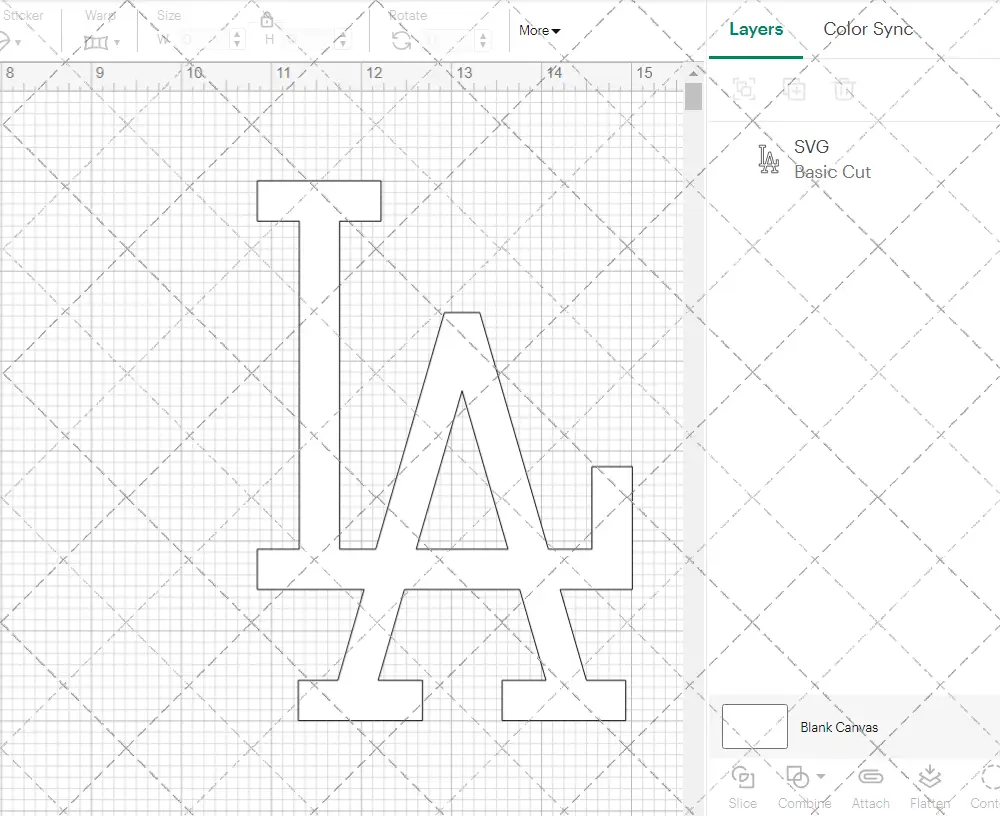Click the Delete trash icon
The height and width of the screenshot is (816, 1000).
(845, 88)
